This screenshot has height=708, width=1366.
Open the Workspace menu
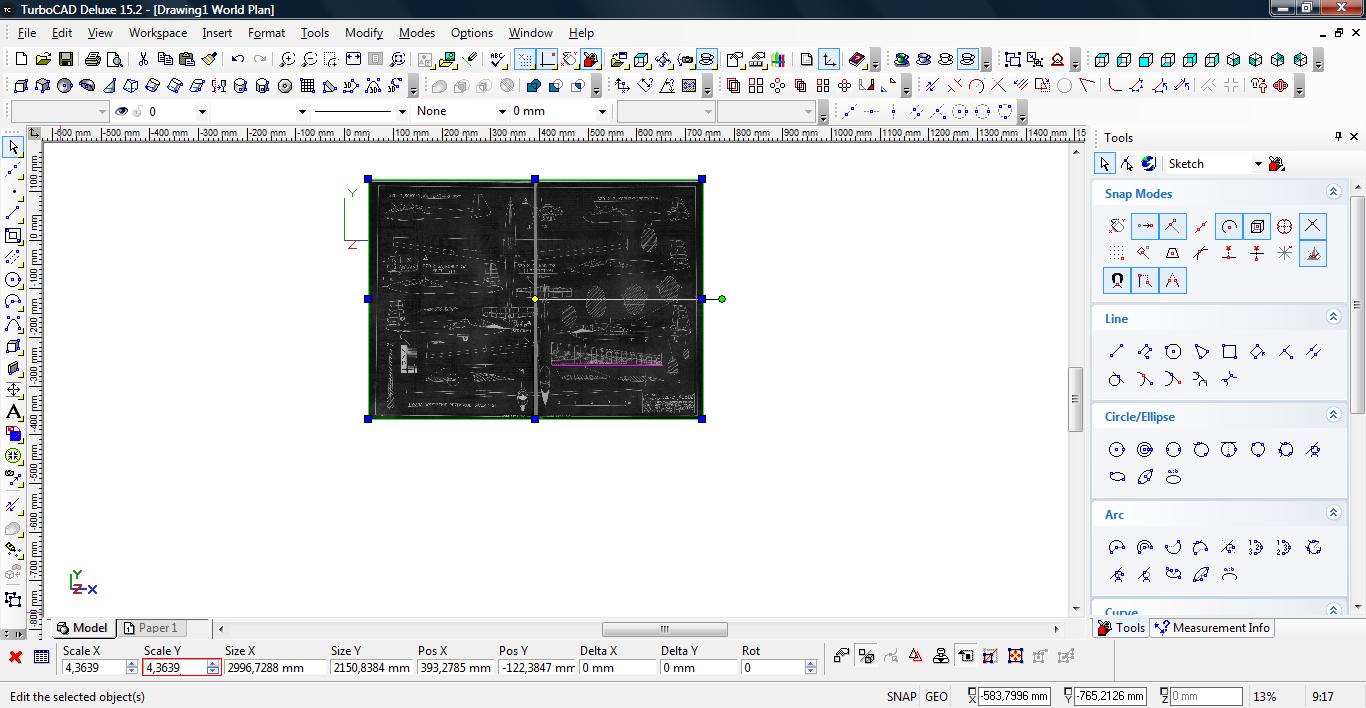157,32
